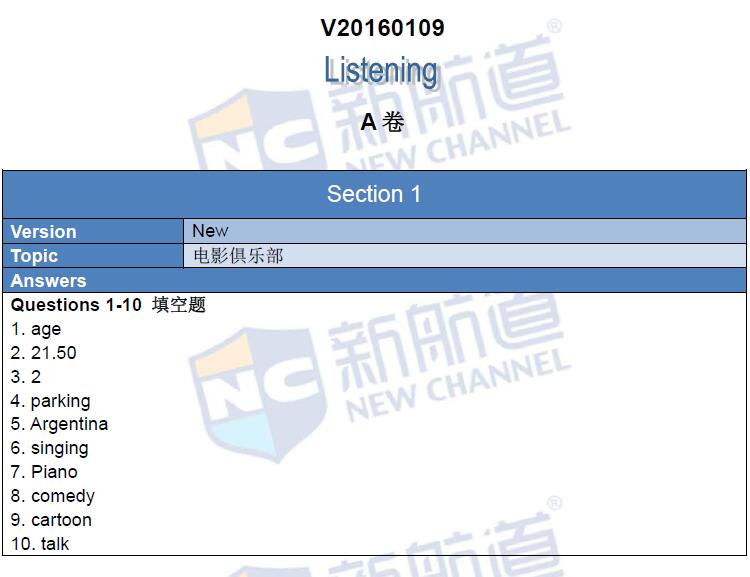750x577 pixels.
Task: Click answer 4 parking
Action: tap(51, 401)
